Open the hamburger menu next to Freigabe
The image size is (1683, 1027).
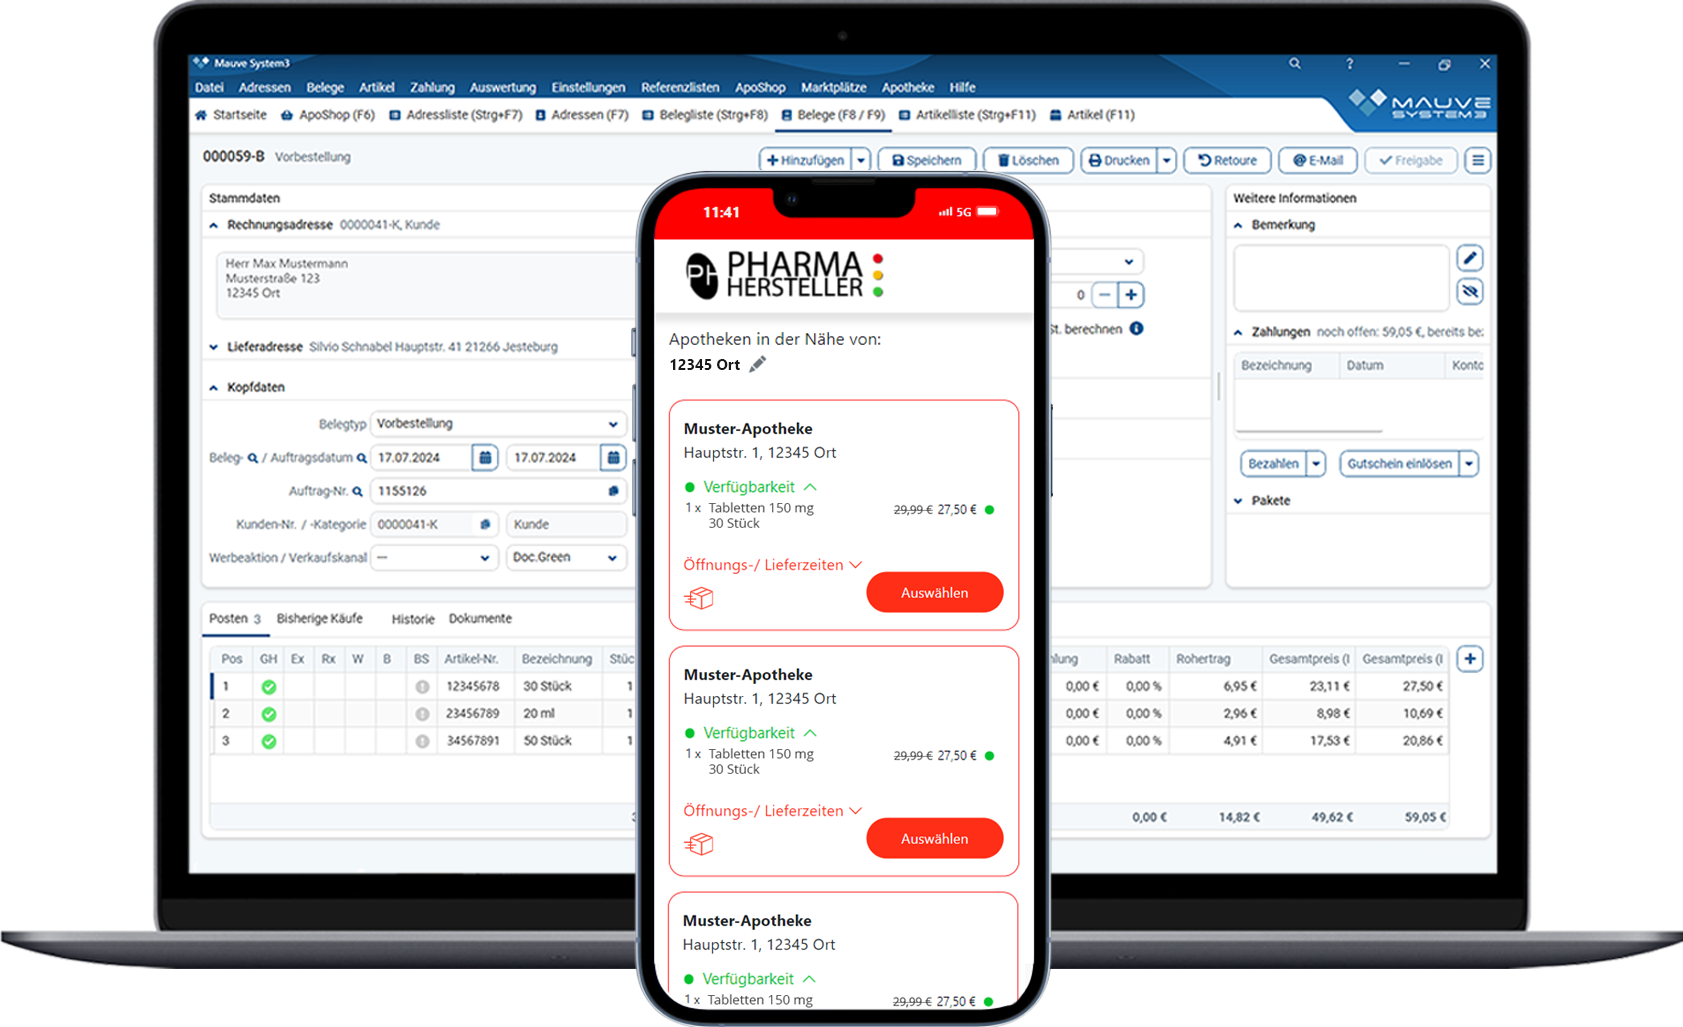[x=1478, y=160]
